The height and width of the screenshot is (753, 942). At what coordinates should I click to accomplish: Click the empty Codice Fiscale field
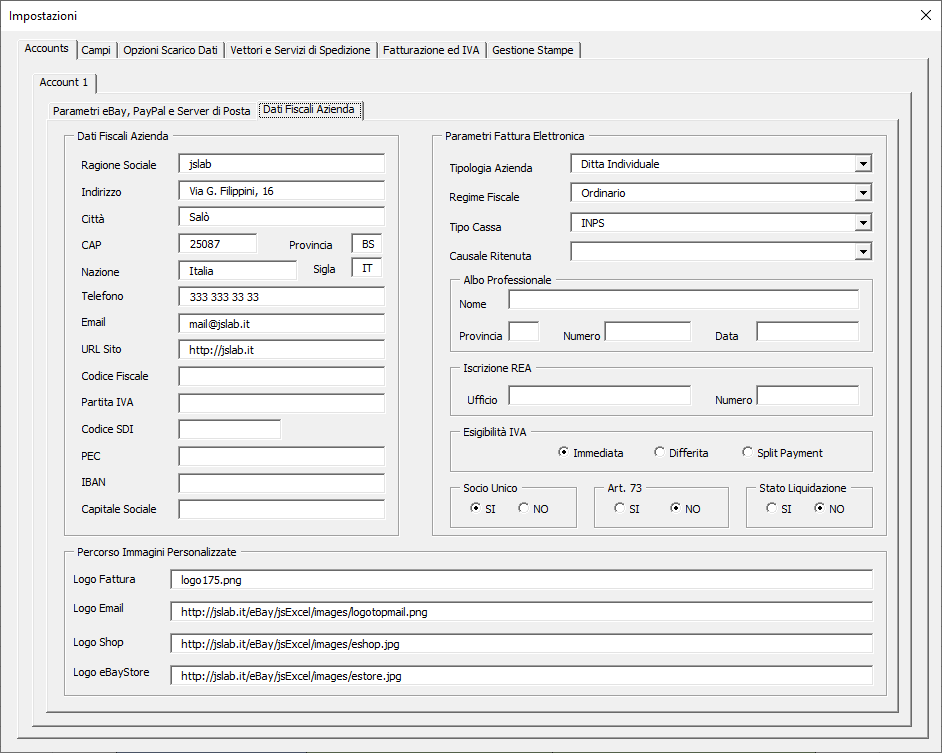[x=281, y=377]
